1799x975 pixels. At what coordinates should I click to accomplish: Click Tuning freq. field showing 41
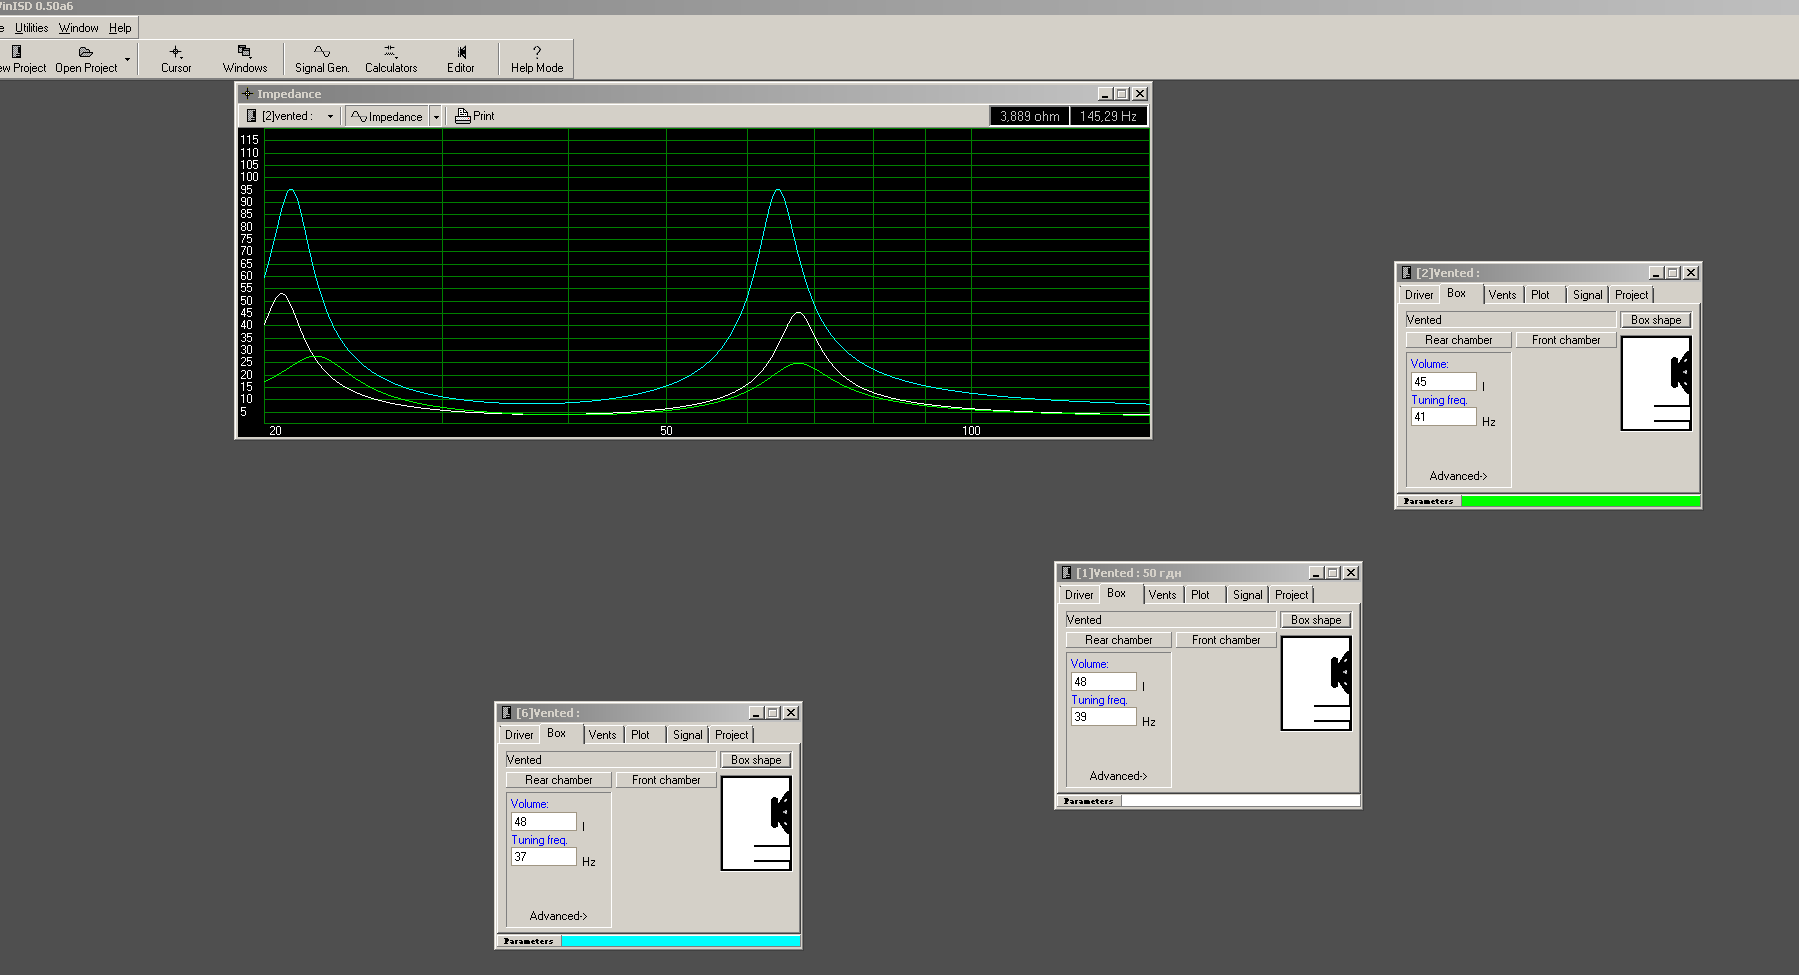click(x=1443, y=417)
